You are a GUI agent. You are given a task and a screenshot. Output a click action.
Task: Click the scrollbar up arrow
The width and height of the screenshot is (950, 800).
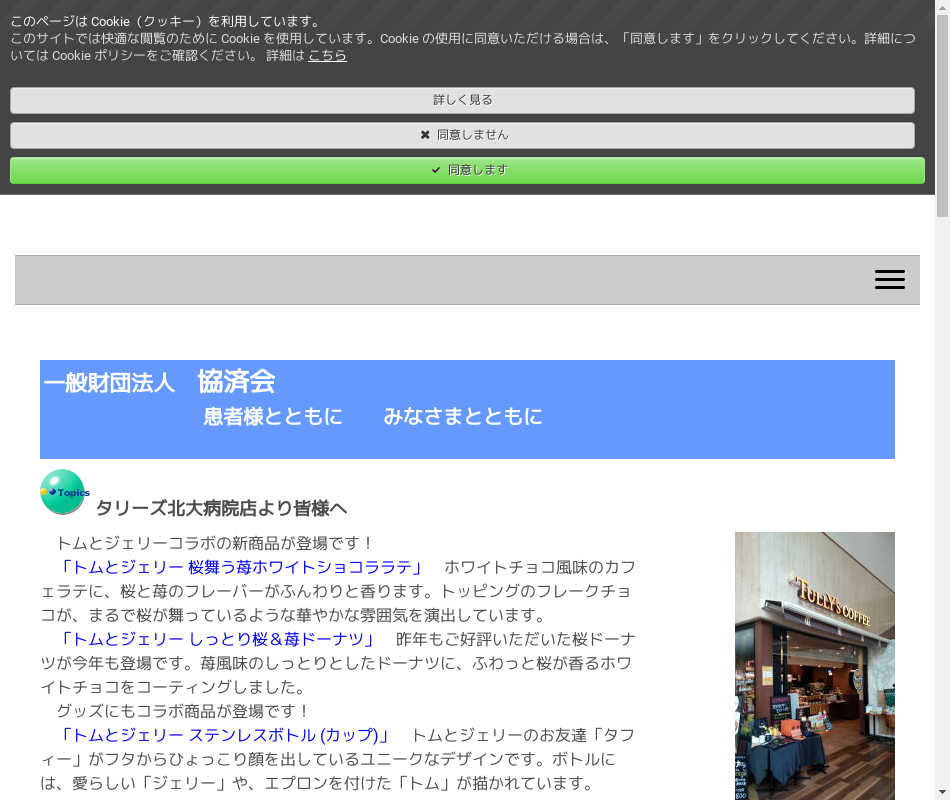(942, 7)
